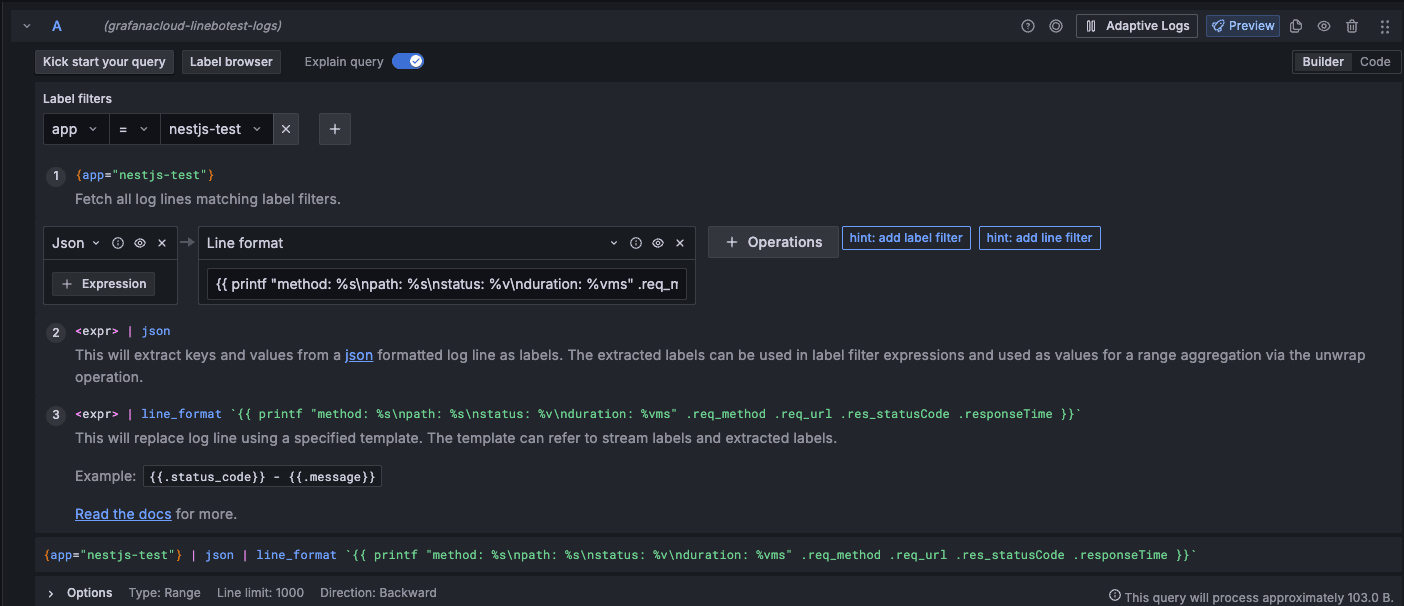Remove the app label filter

pos(286,129)
